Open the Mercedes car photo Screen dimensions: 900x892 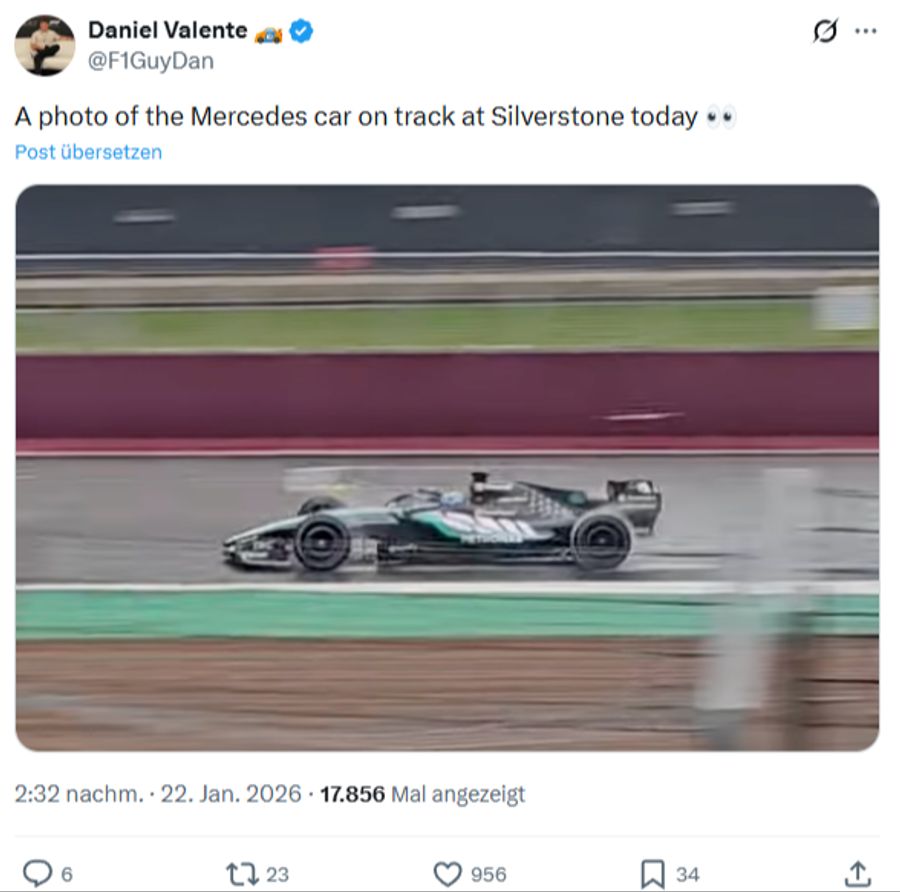pos(448,470)
